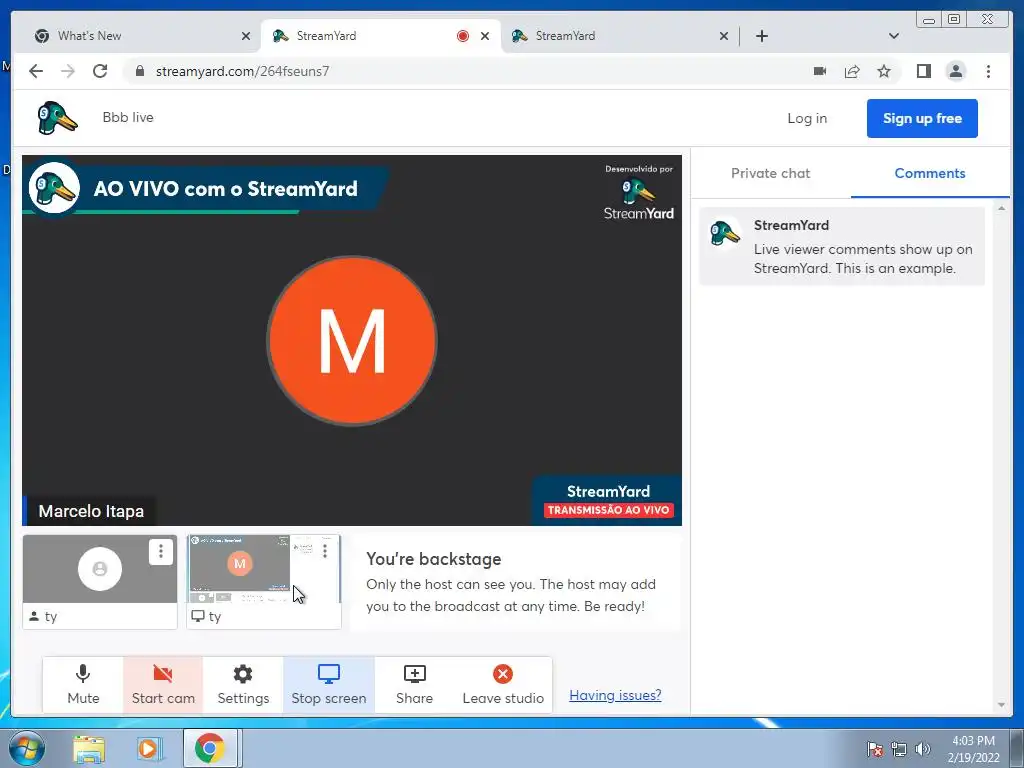Image resolution: width=1024 pixels, height=768 pixels.
Task: Open Chrome three-dot menu
Action: click(x=988, y=71)
